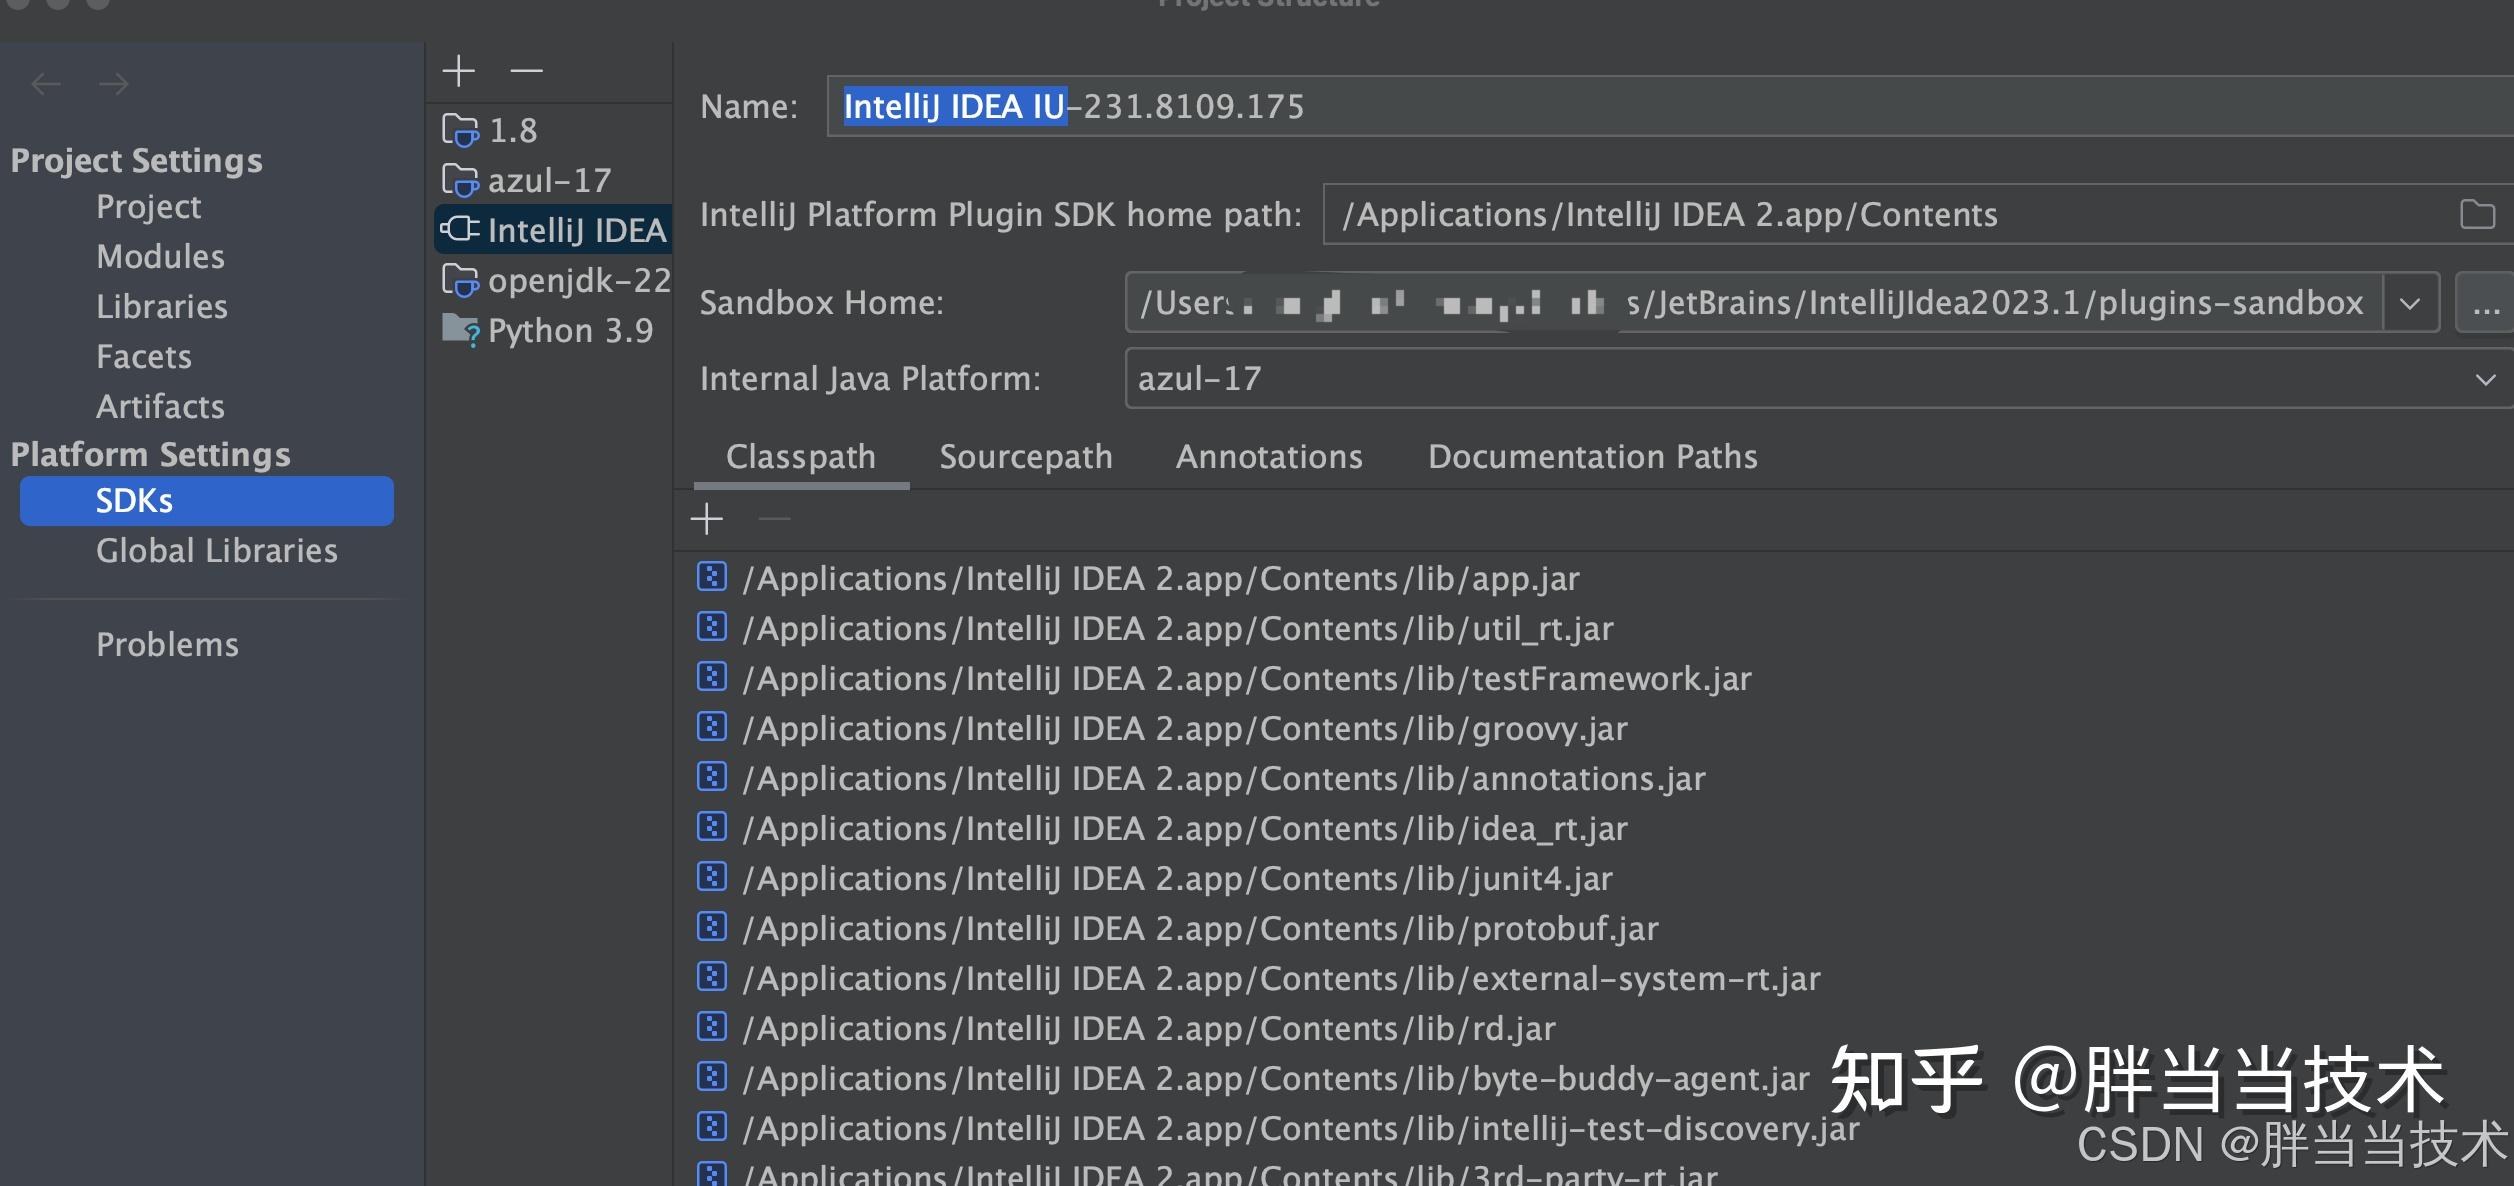This screenshot has height=1186, width=2514.
Task: Select the 1.8 JDK icon
Action: (x=461, y=130)
